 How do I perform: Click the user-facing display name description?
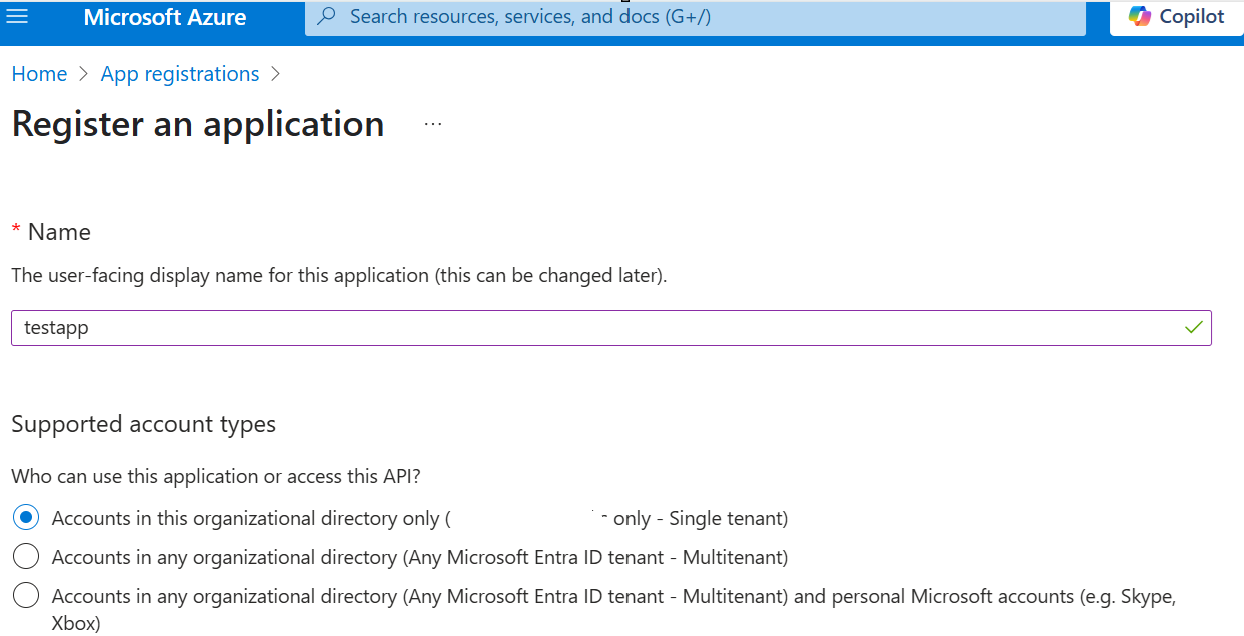coord(339,275)
